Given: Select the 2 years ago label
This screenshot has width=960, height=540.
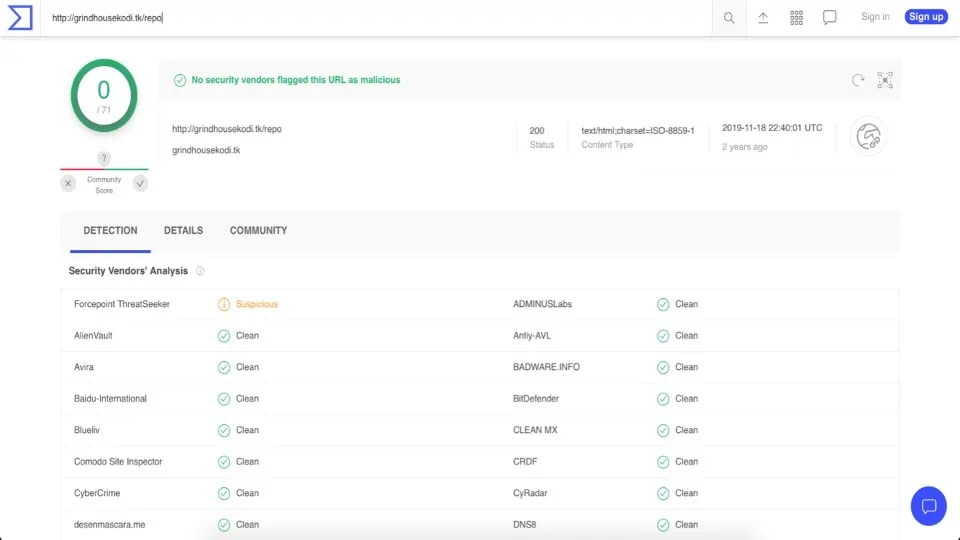Looking at the screenshot, I should (x=744, y=147).
